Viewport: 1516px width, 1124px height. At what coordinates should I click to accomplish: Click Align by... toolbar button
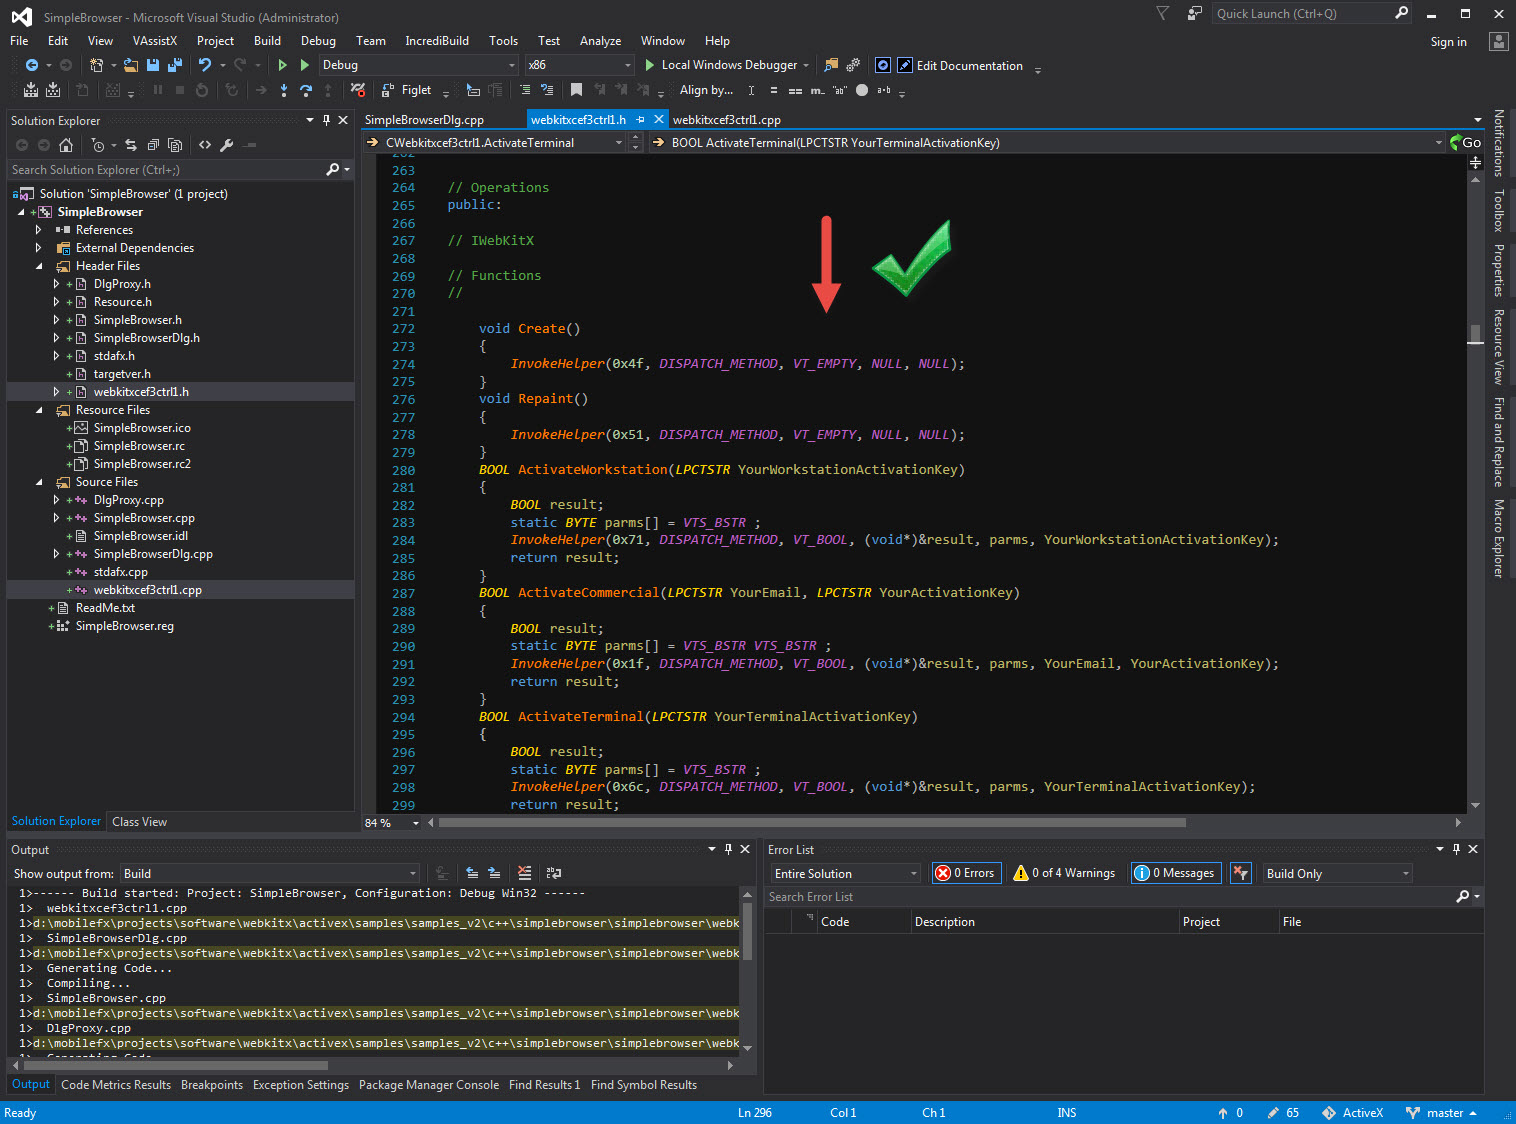tap(706, 90)
